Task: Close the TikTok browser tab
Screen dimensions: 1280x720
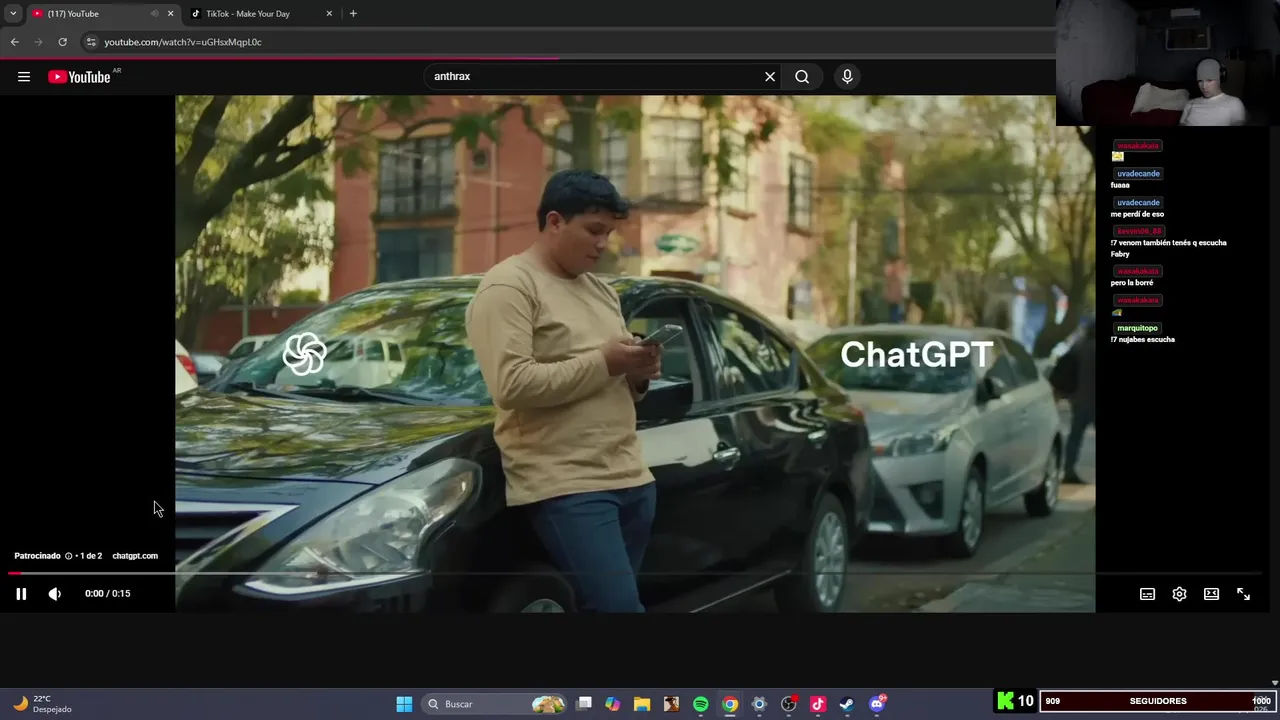Action: click(329, 14)
